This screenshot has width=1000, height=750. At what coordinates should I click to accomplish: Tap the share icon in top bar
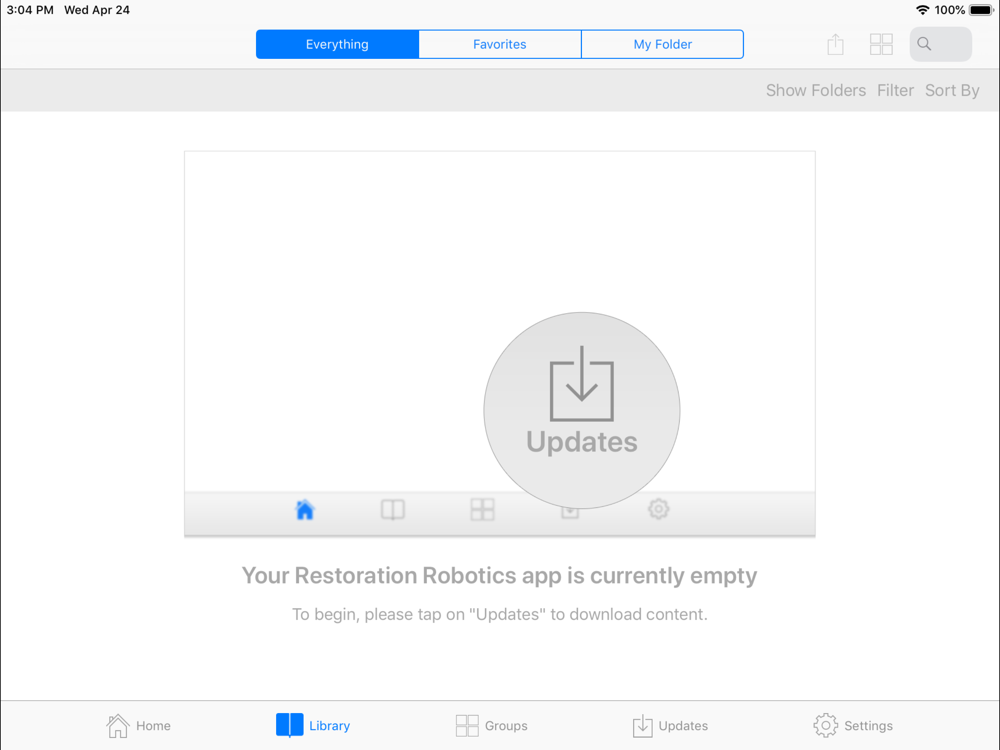click(x=835, y=44)
